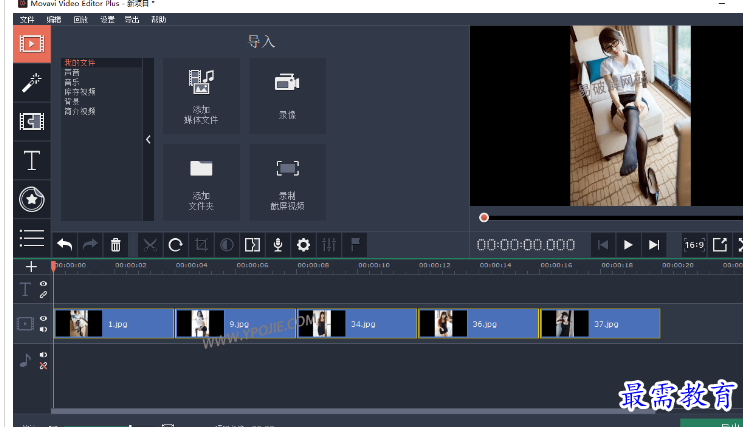This screenshot has width=743, height=427.
Task: Open the Filters magic wand tab
Action: [x=32, y=83]
